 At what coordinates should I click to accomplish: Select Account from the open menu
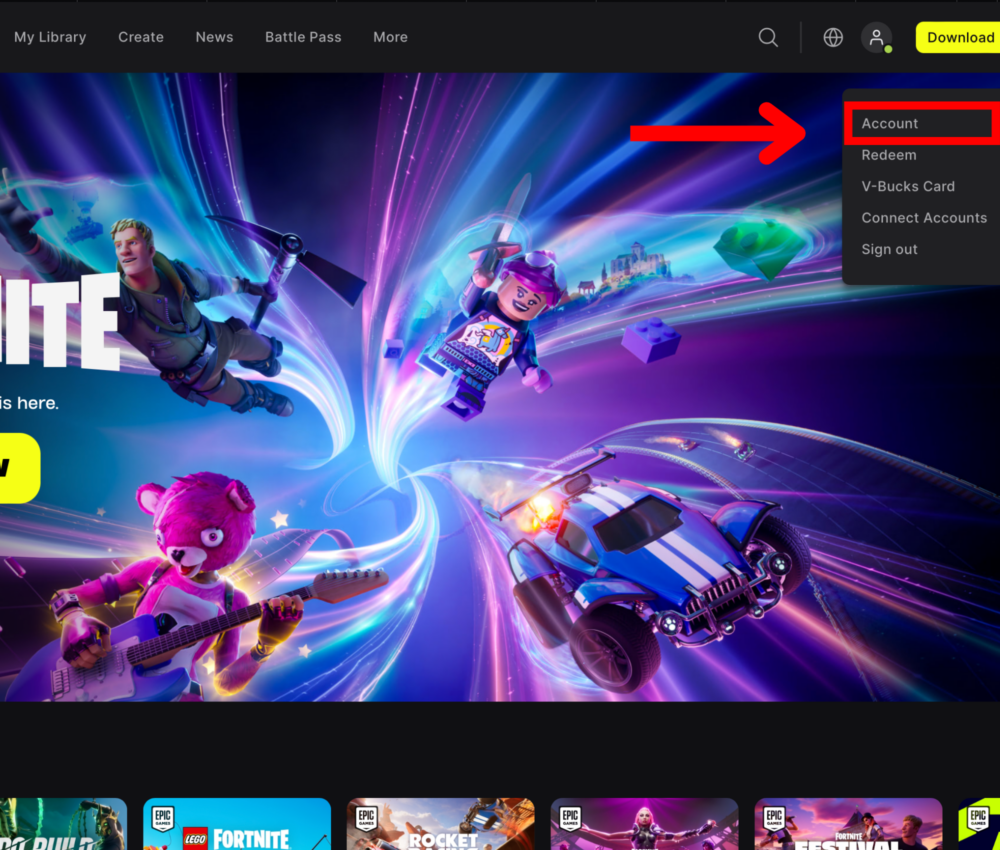(890, 123)
